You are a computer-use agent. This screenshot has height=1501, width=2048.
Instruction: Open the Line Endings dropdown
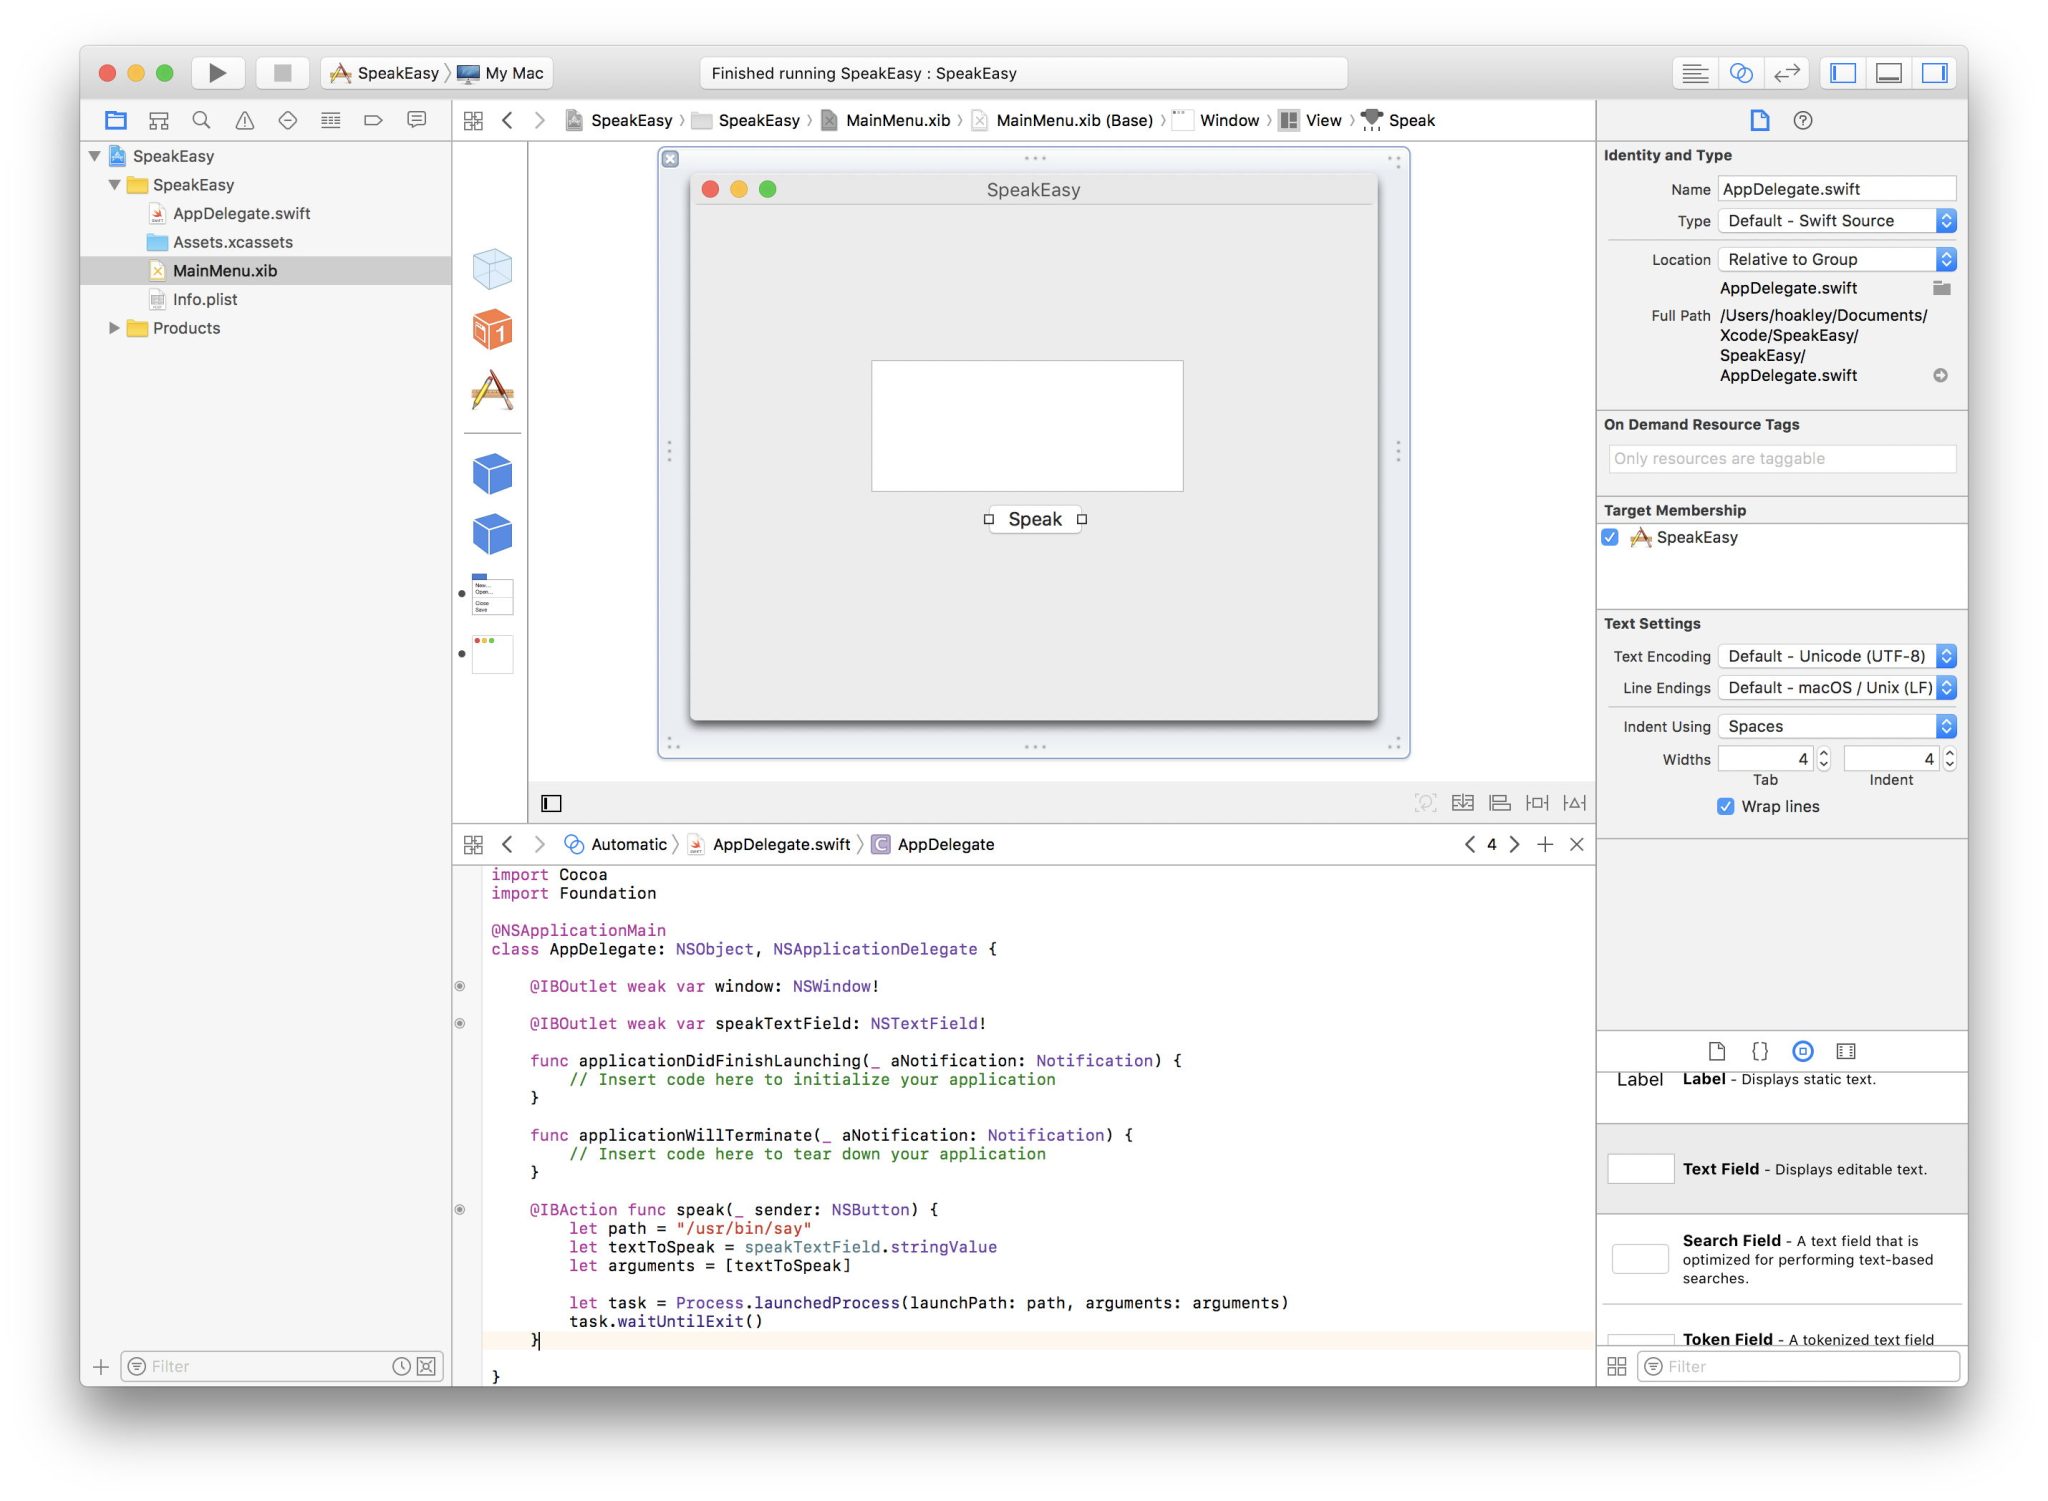[1837, 688]
